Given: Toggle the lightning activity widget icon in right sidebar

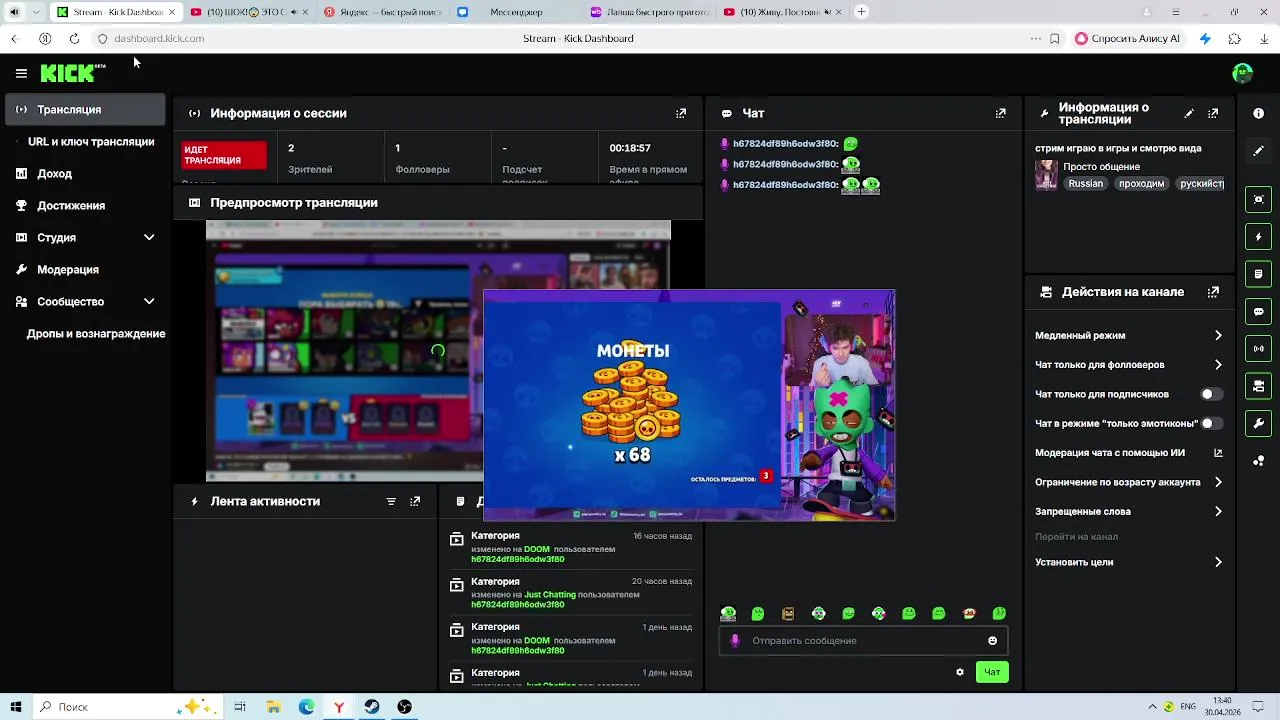Looking at the screenshot, I should [1259, 237].
